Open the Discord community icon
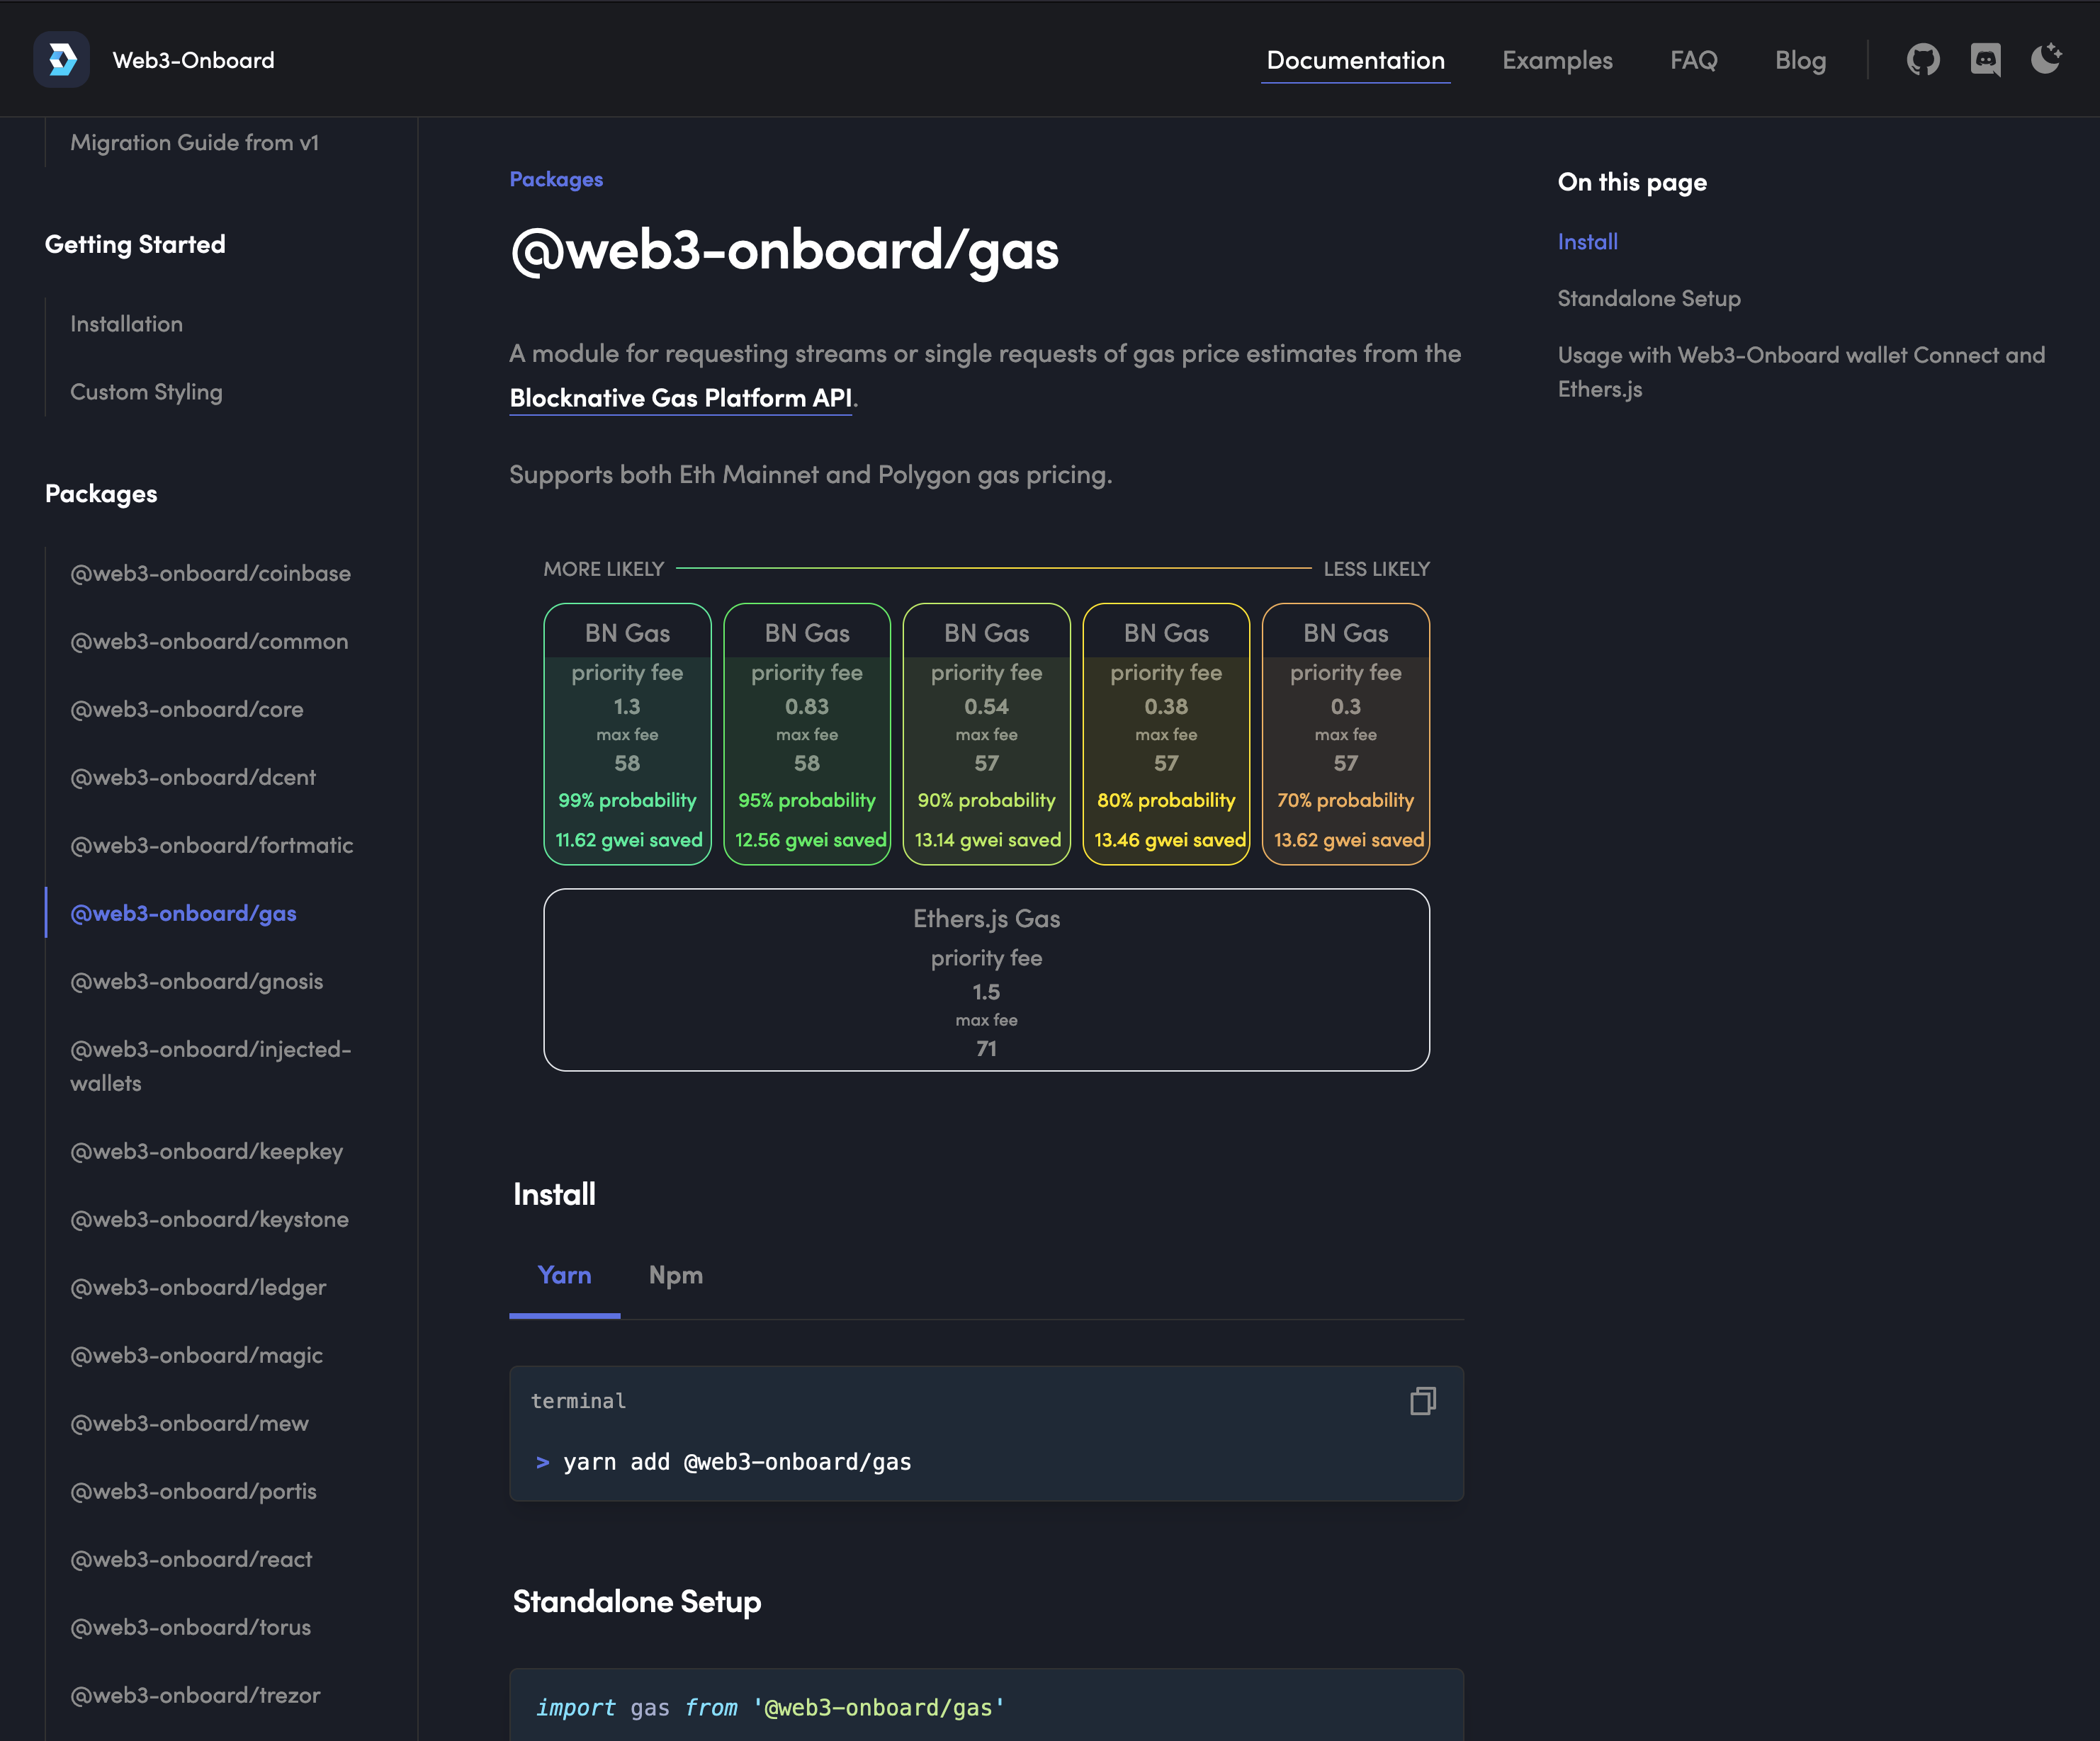2100x1741 pixels. [1985, 60]
